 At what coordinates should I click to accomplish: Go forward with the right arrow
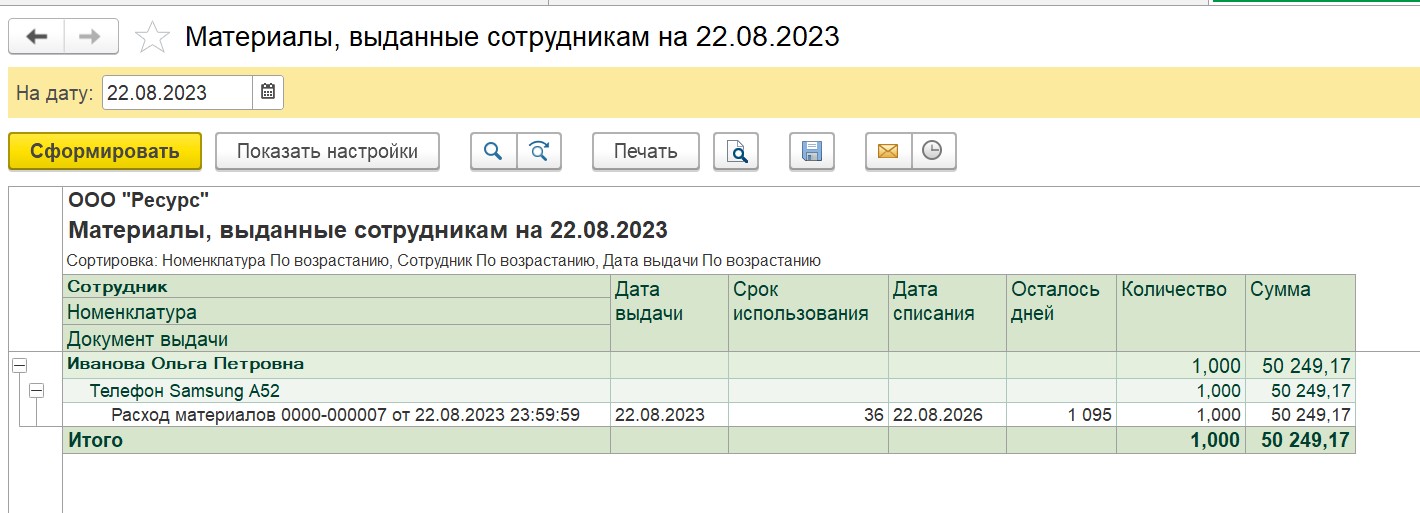[91, 37]
